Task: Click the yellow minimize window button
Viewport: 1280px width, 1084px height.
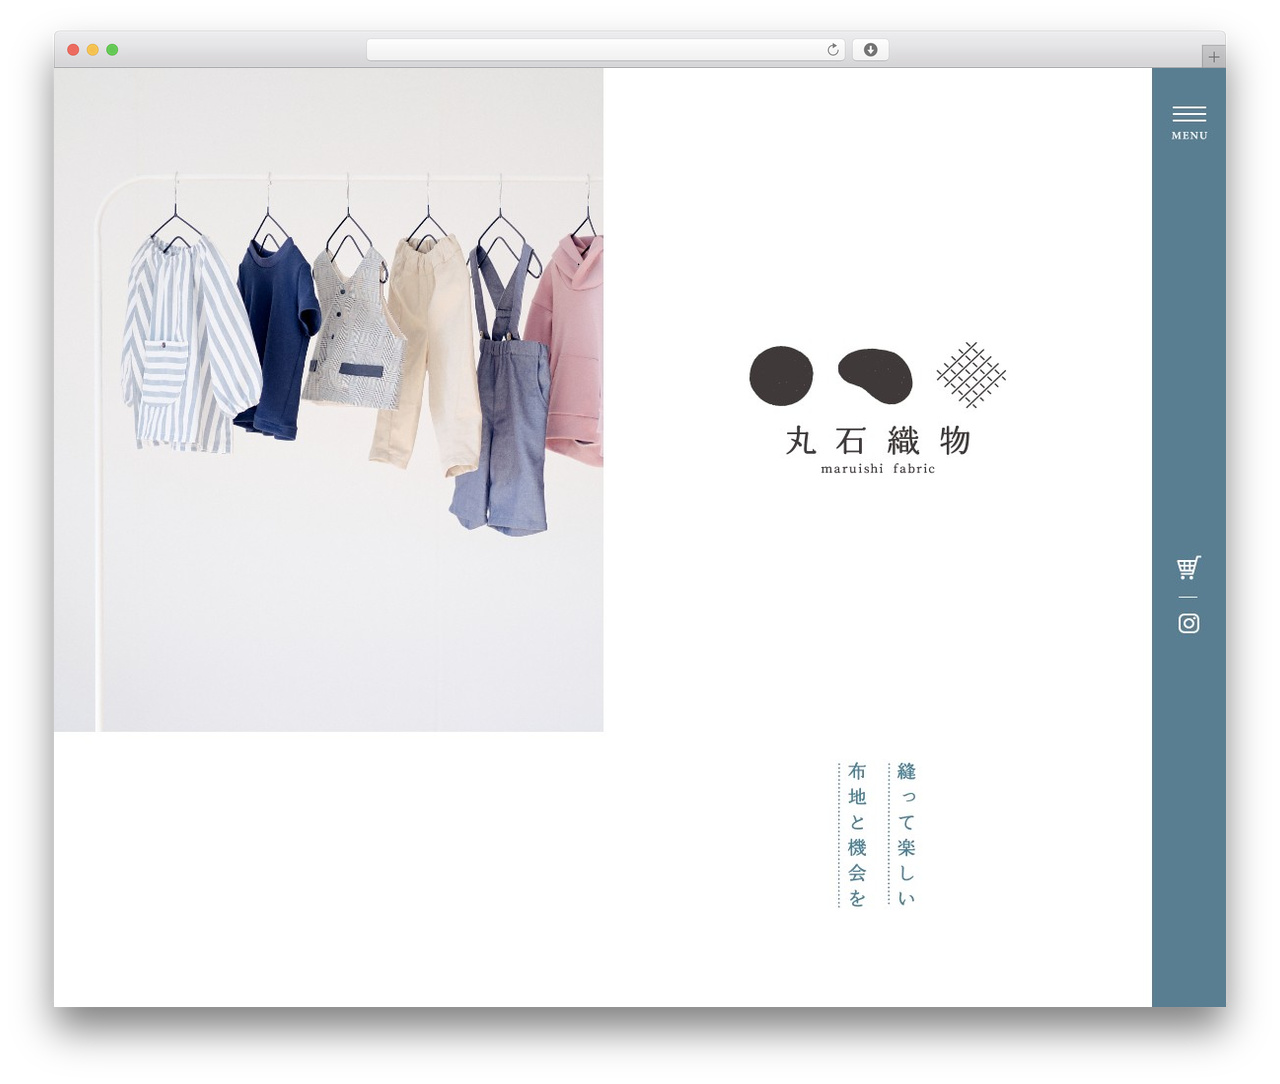Action: 93,50
